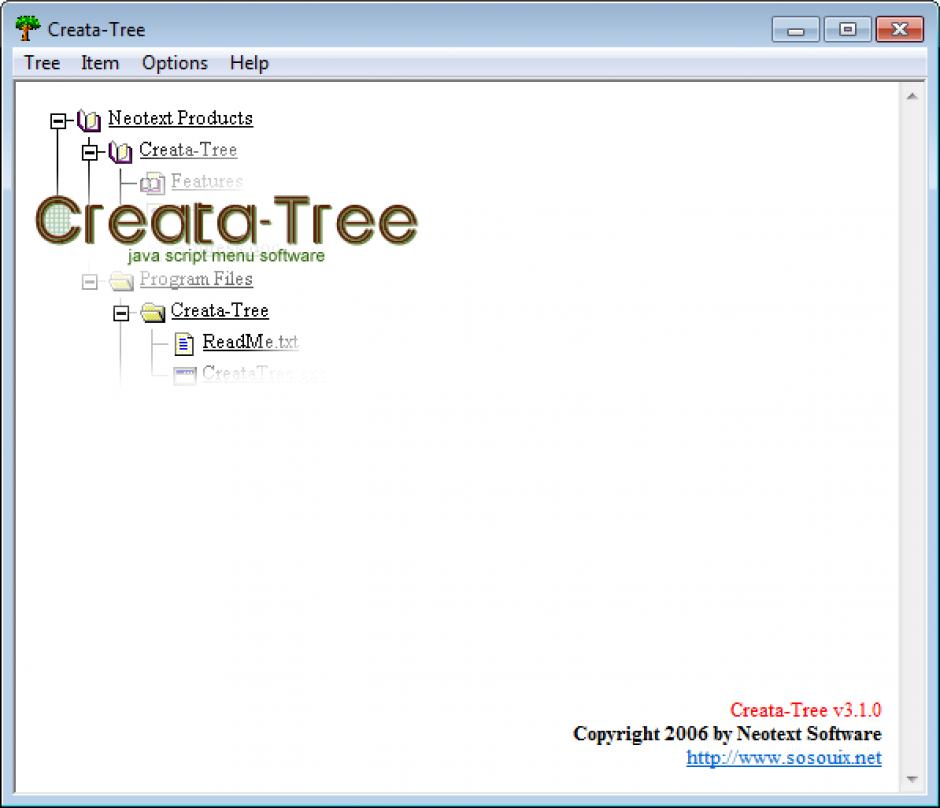Click the ReadMe.txt document icon

pos(184,343)
